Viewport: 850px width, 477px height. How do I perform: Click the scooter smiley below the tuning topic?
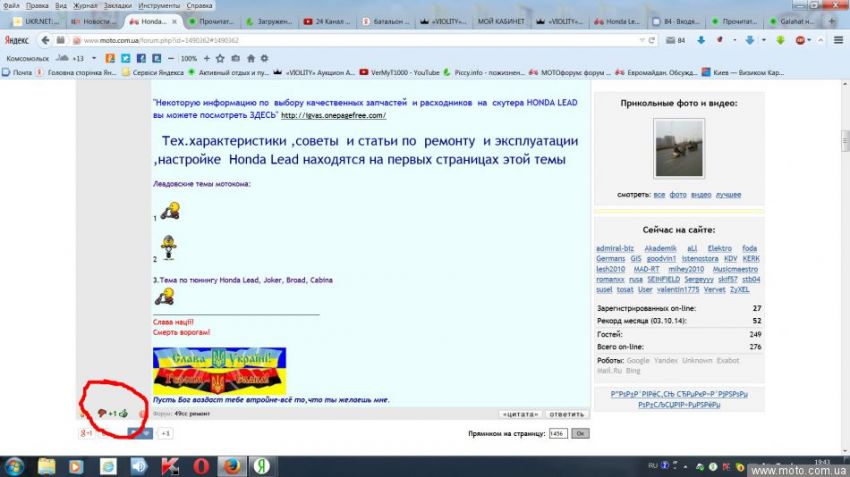click(165, 296)
